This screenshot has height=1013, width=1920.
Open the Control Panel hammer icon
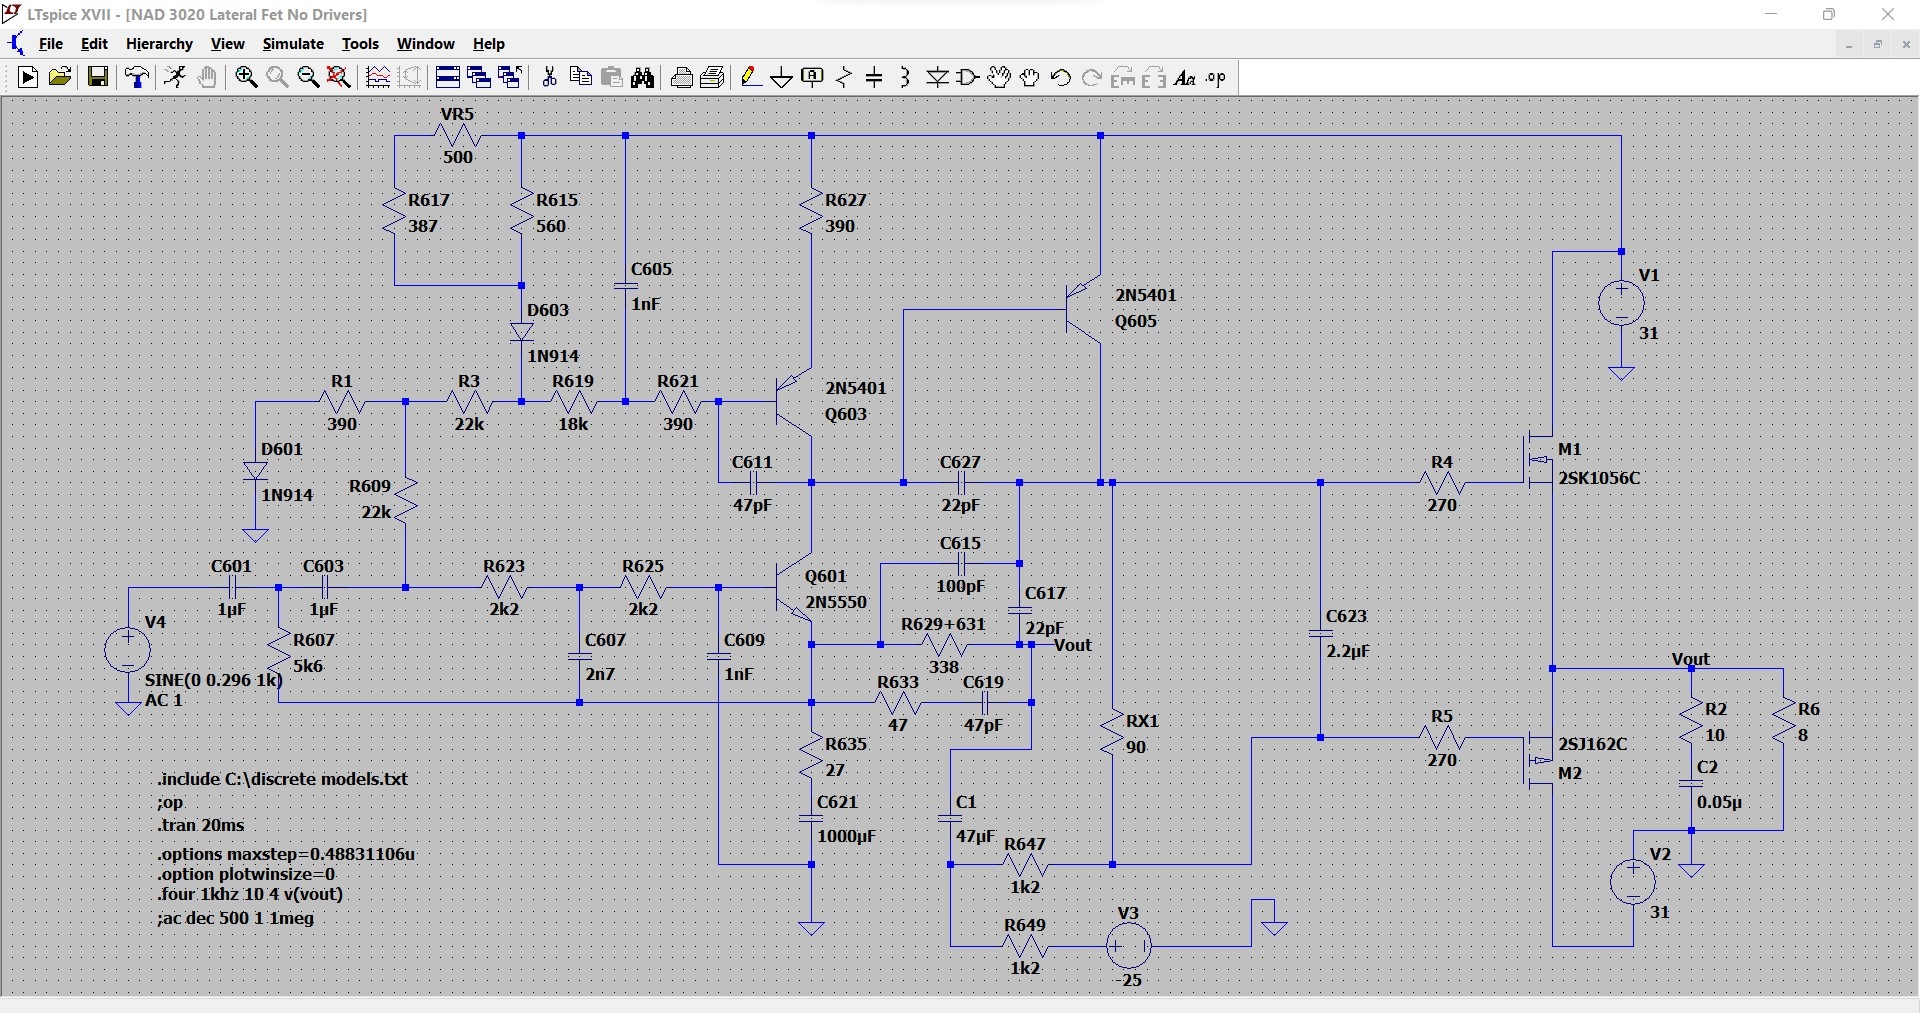[137, 78]
